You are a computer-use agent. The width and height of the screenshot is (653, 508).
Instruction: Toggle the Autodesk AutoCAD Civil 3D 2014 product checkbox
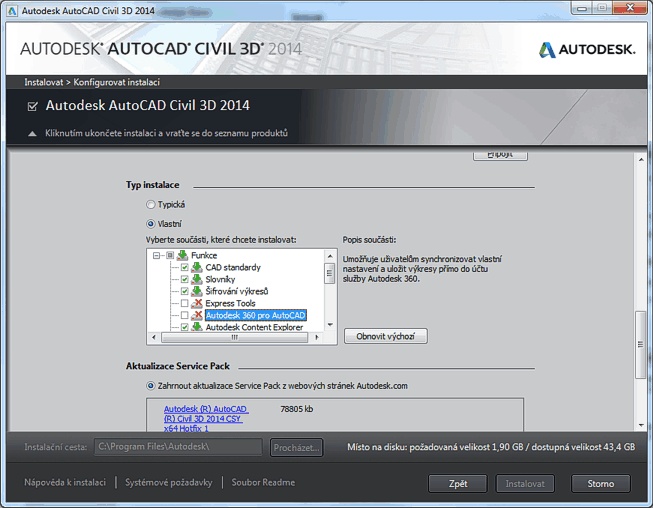coord(32,107)
